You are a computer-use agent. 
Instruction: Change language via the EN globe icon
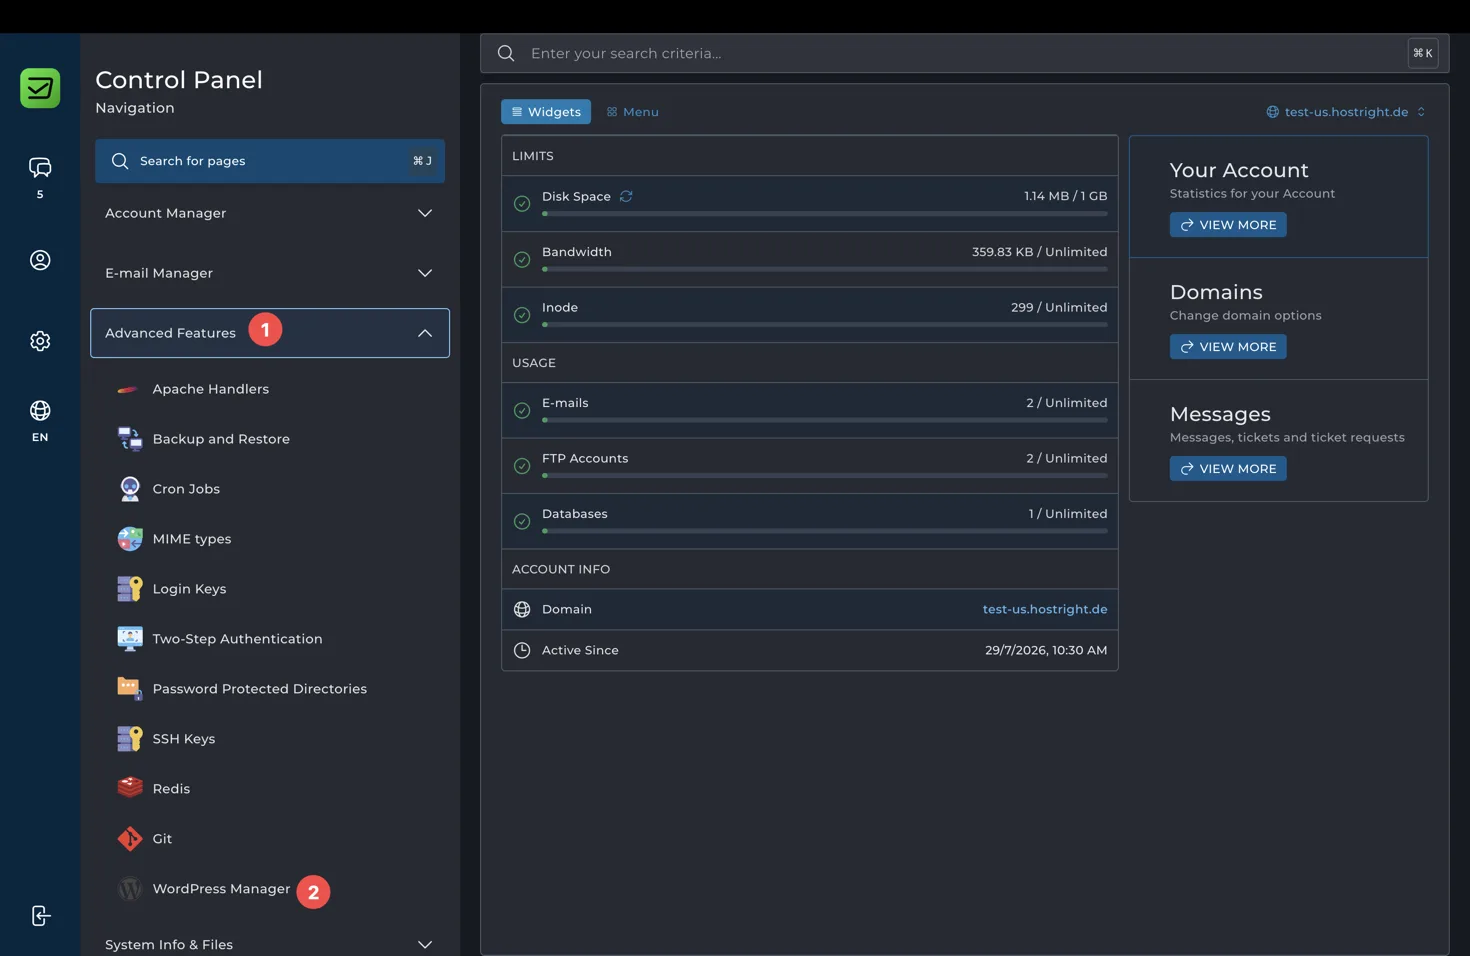[40, 411]
